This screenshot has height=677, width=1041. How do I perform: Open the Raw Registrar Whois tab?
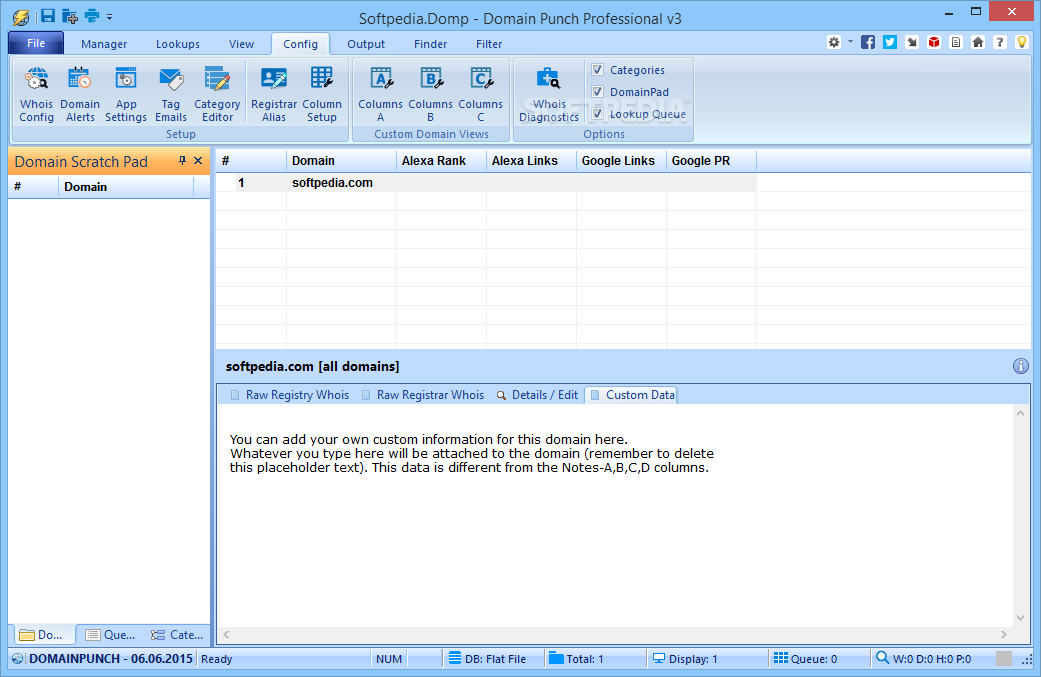click(x=423, y=395)
